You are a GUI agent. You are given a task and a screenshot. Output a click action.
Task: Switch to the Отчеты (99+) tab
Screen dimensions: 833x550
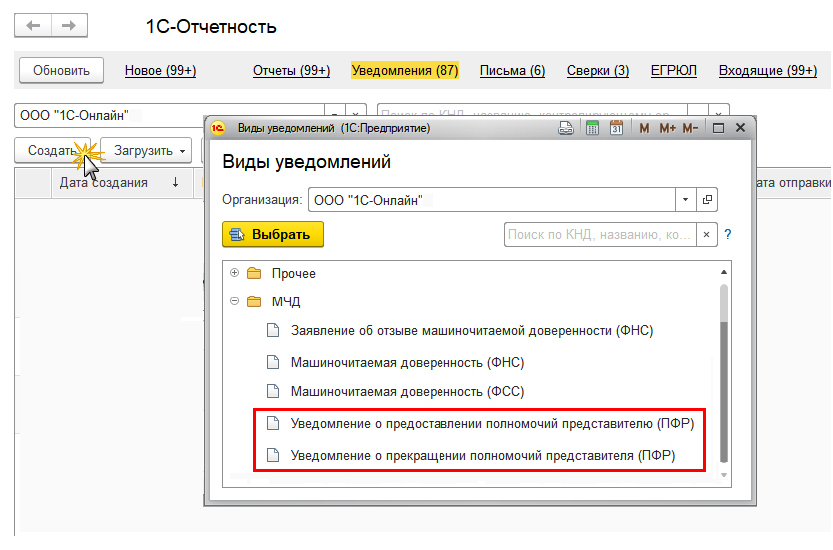click(291, 70)
